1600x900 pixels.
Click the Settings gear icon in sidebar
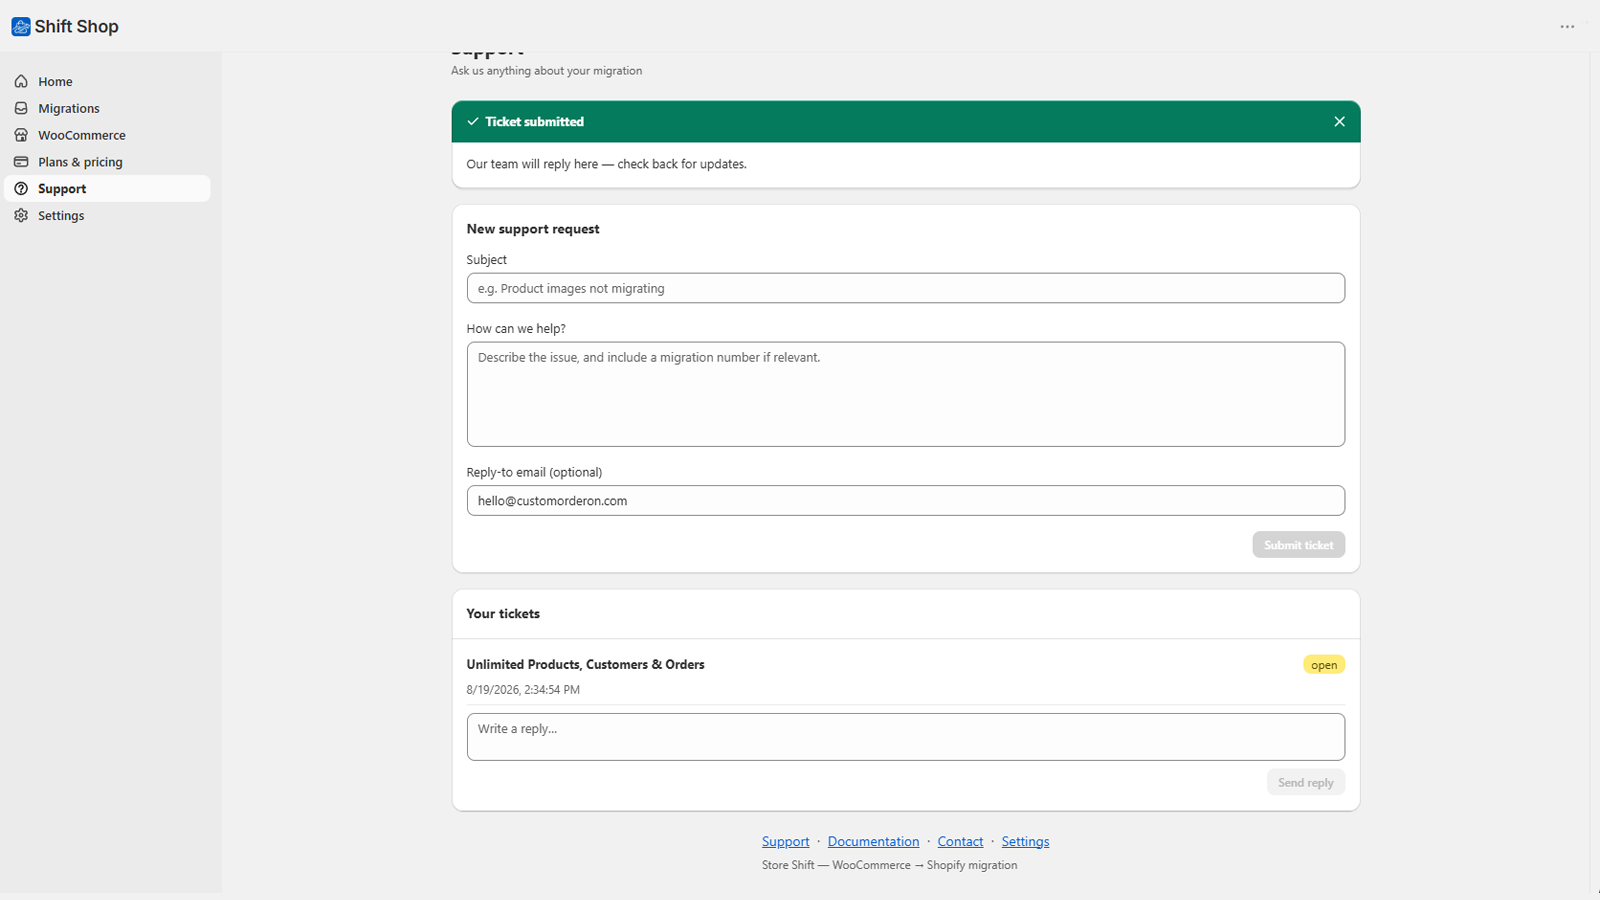[21, 215]
